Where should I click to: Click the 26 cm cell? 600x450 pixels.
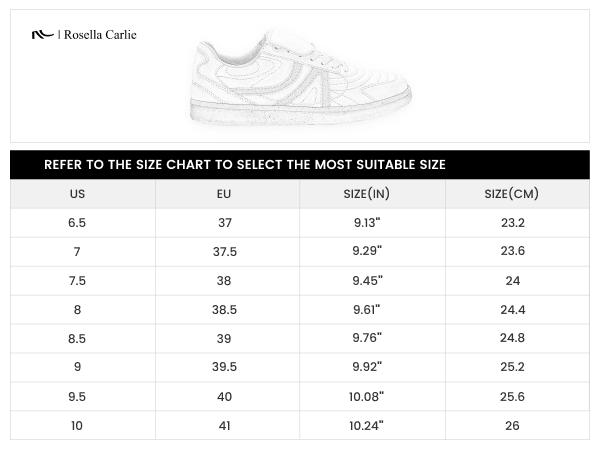pos(512,426)
